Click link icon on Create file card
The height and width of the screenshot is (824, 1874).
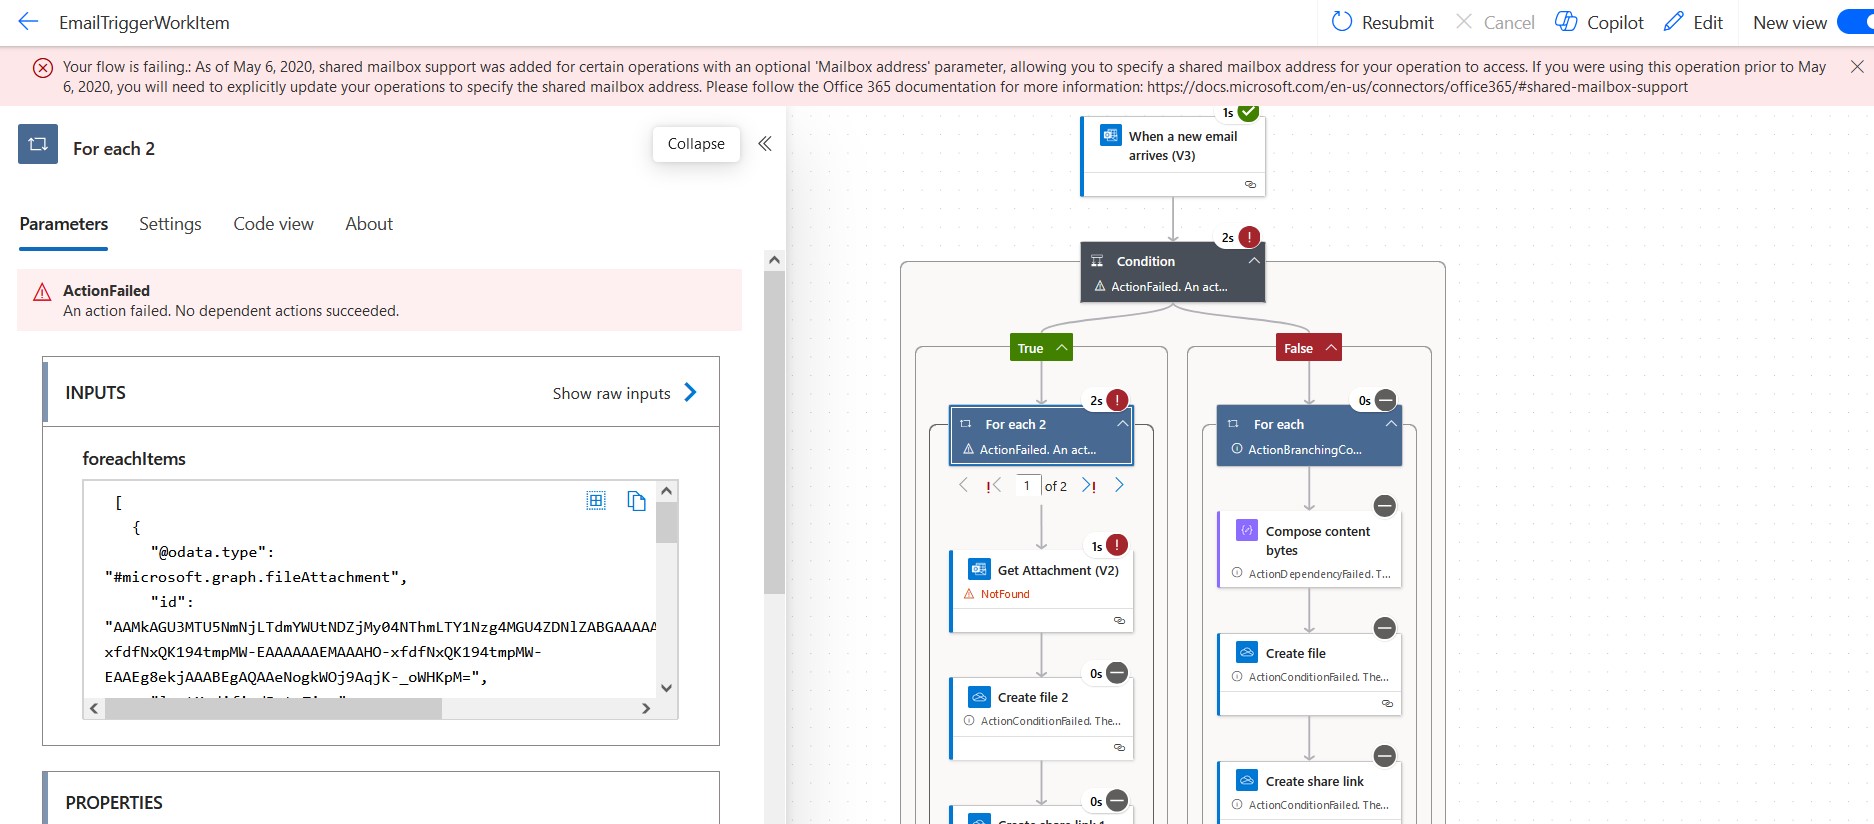pyautogui.click(x=1387, y=703)
